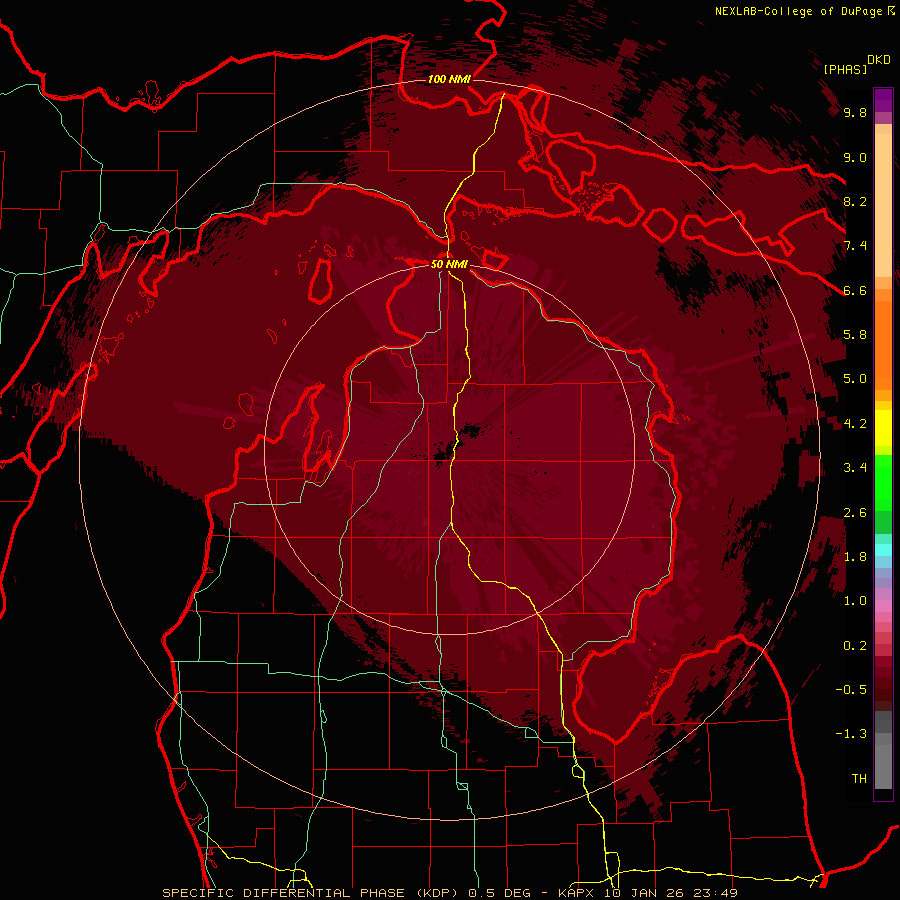This screenshot has width=900, height=900.
Task: Click the purple top segment of the colorbar
Action: click(883, 100)
